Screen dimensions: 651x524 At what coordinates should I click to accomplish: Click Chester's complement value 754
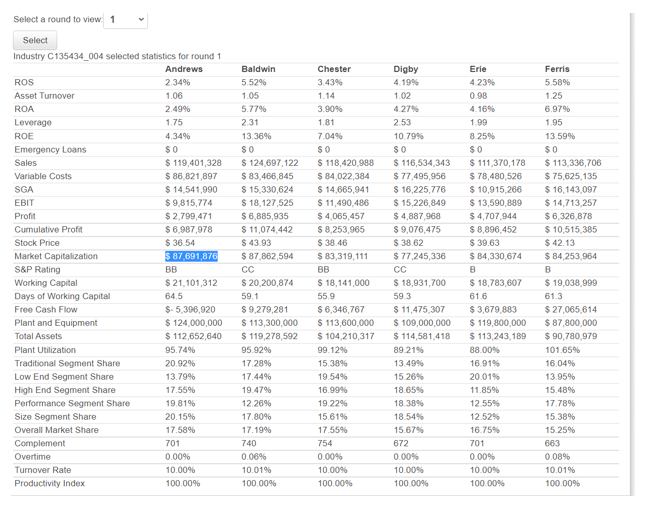pos(325,443)
